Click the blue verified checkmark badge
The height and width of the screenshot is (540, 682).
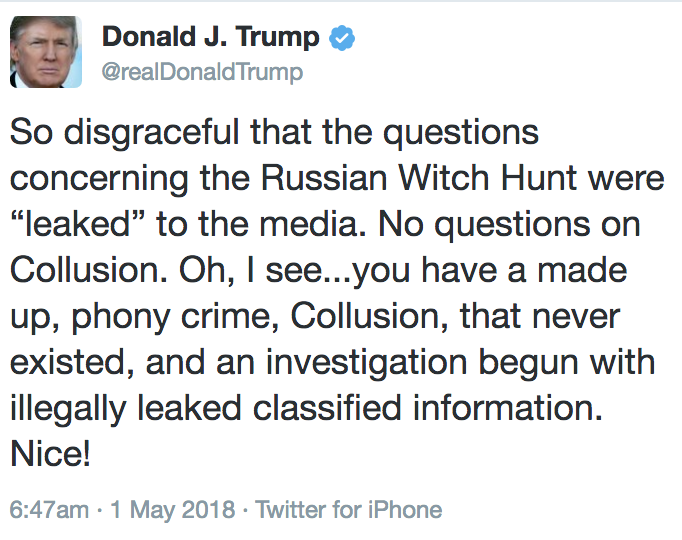coord(344,39)
